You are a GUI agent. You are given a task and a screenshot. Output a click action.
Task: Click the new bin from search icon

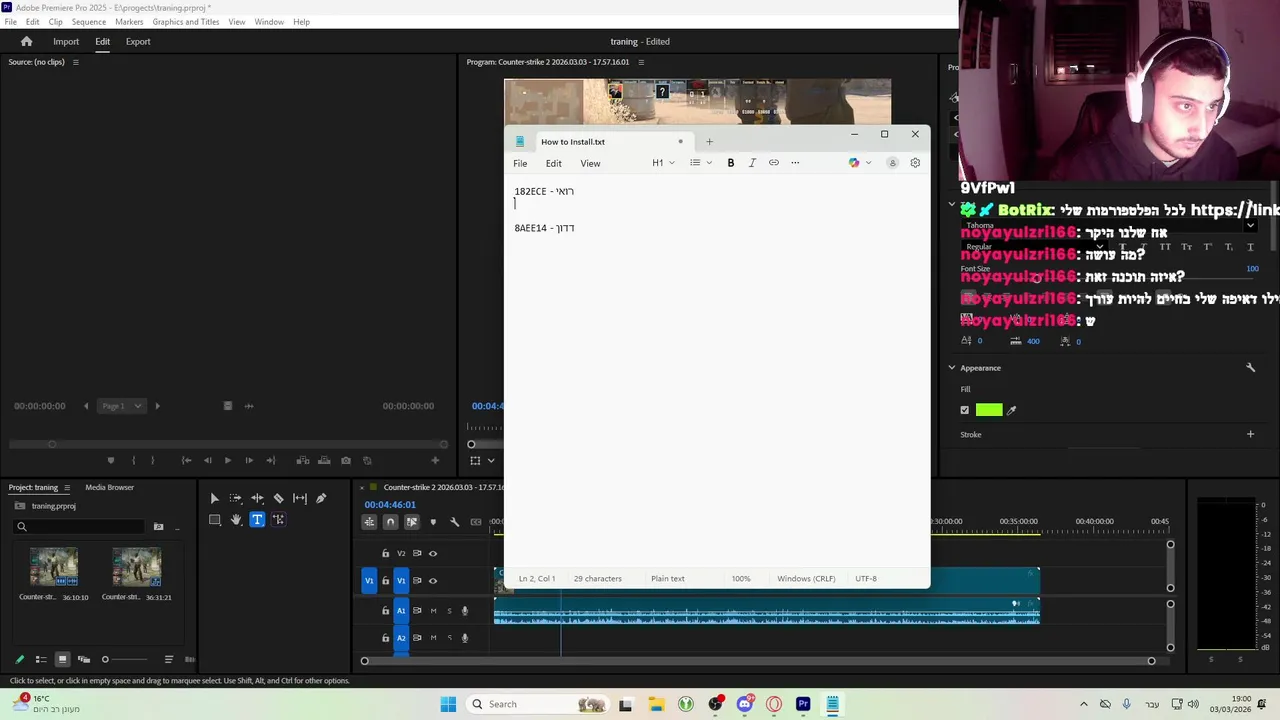point(158,526)
